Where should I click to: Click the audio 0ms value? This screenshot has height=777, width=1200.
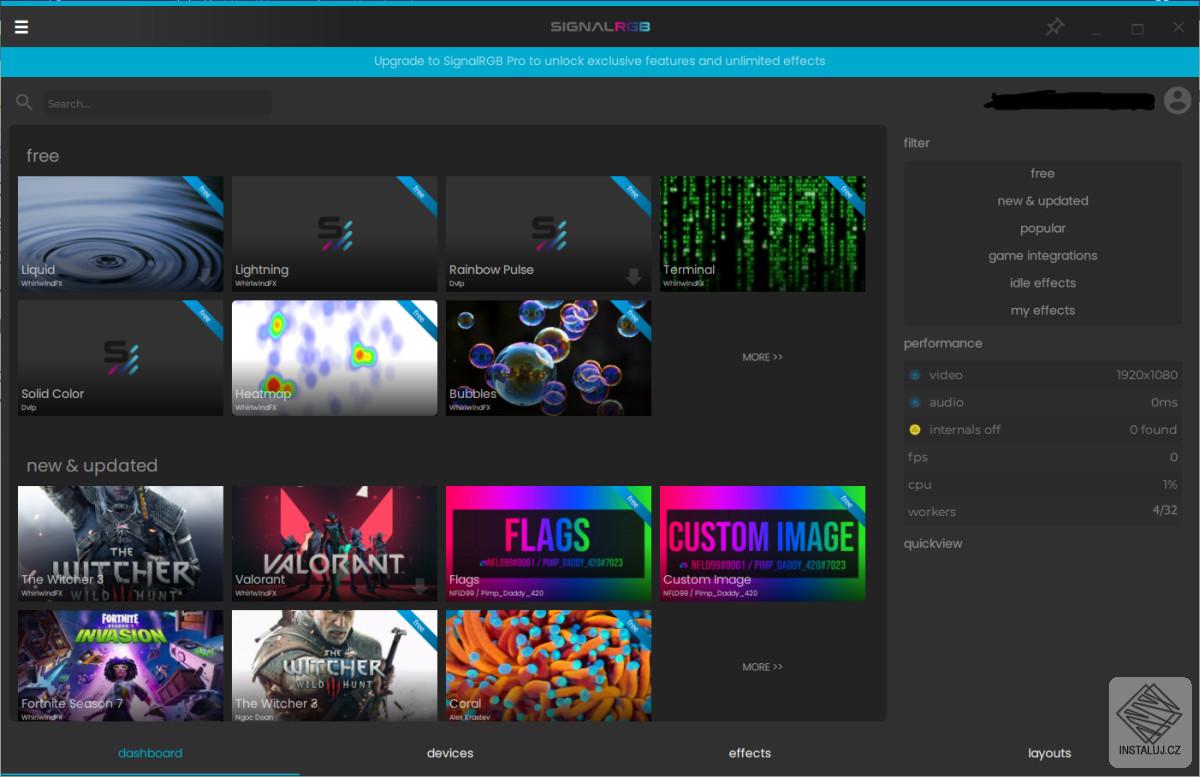(1164, 402)
